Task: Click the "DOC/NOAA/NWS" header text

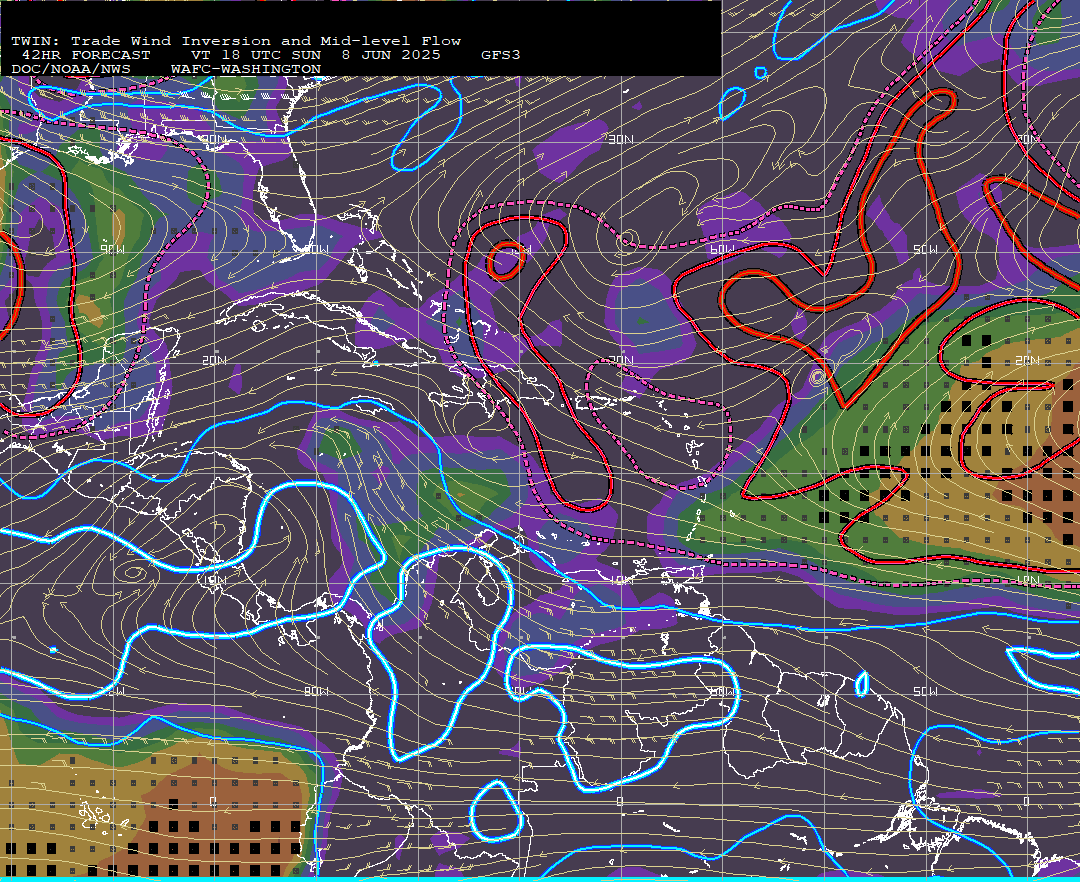Action: pos(71,70)
